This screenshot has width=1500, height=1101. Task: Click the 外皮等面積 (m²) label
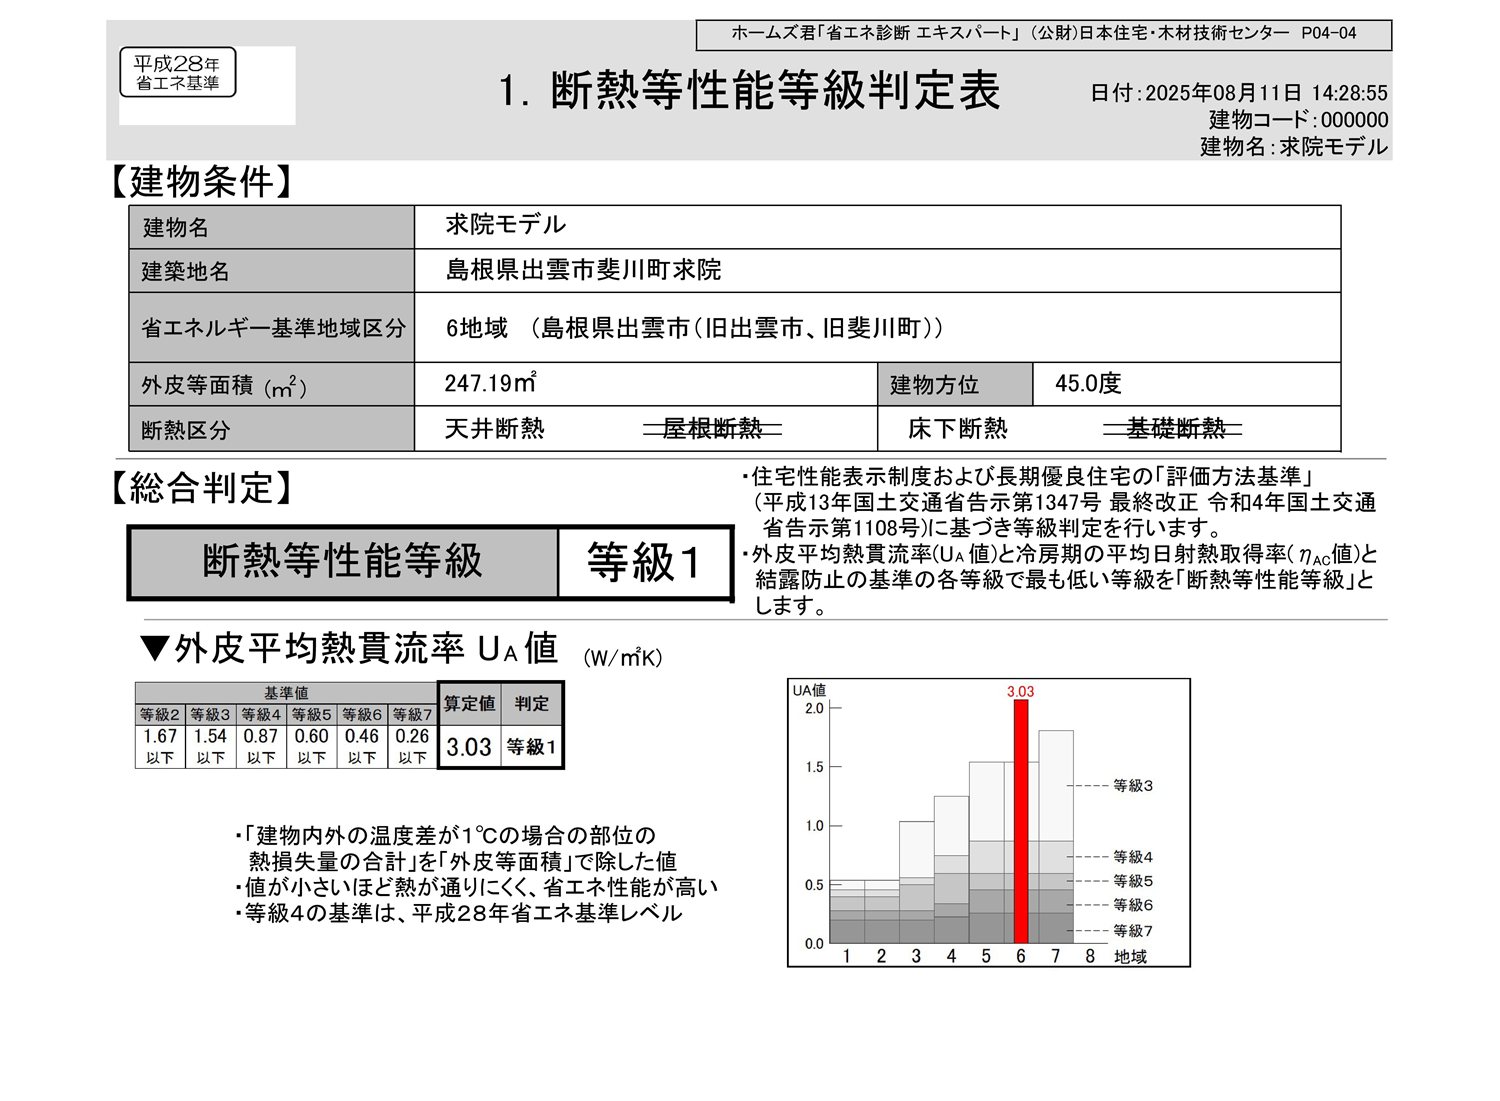[224, 385]
